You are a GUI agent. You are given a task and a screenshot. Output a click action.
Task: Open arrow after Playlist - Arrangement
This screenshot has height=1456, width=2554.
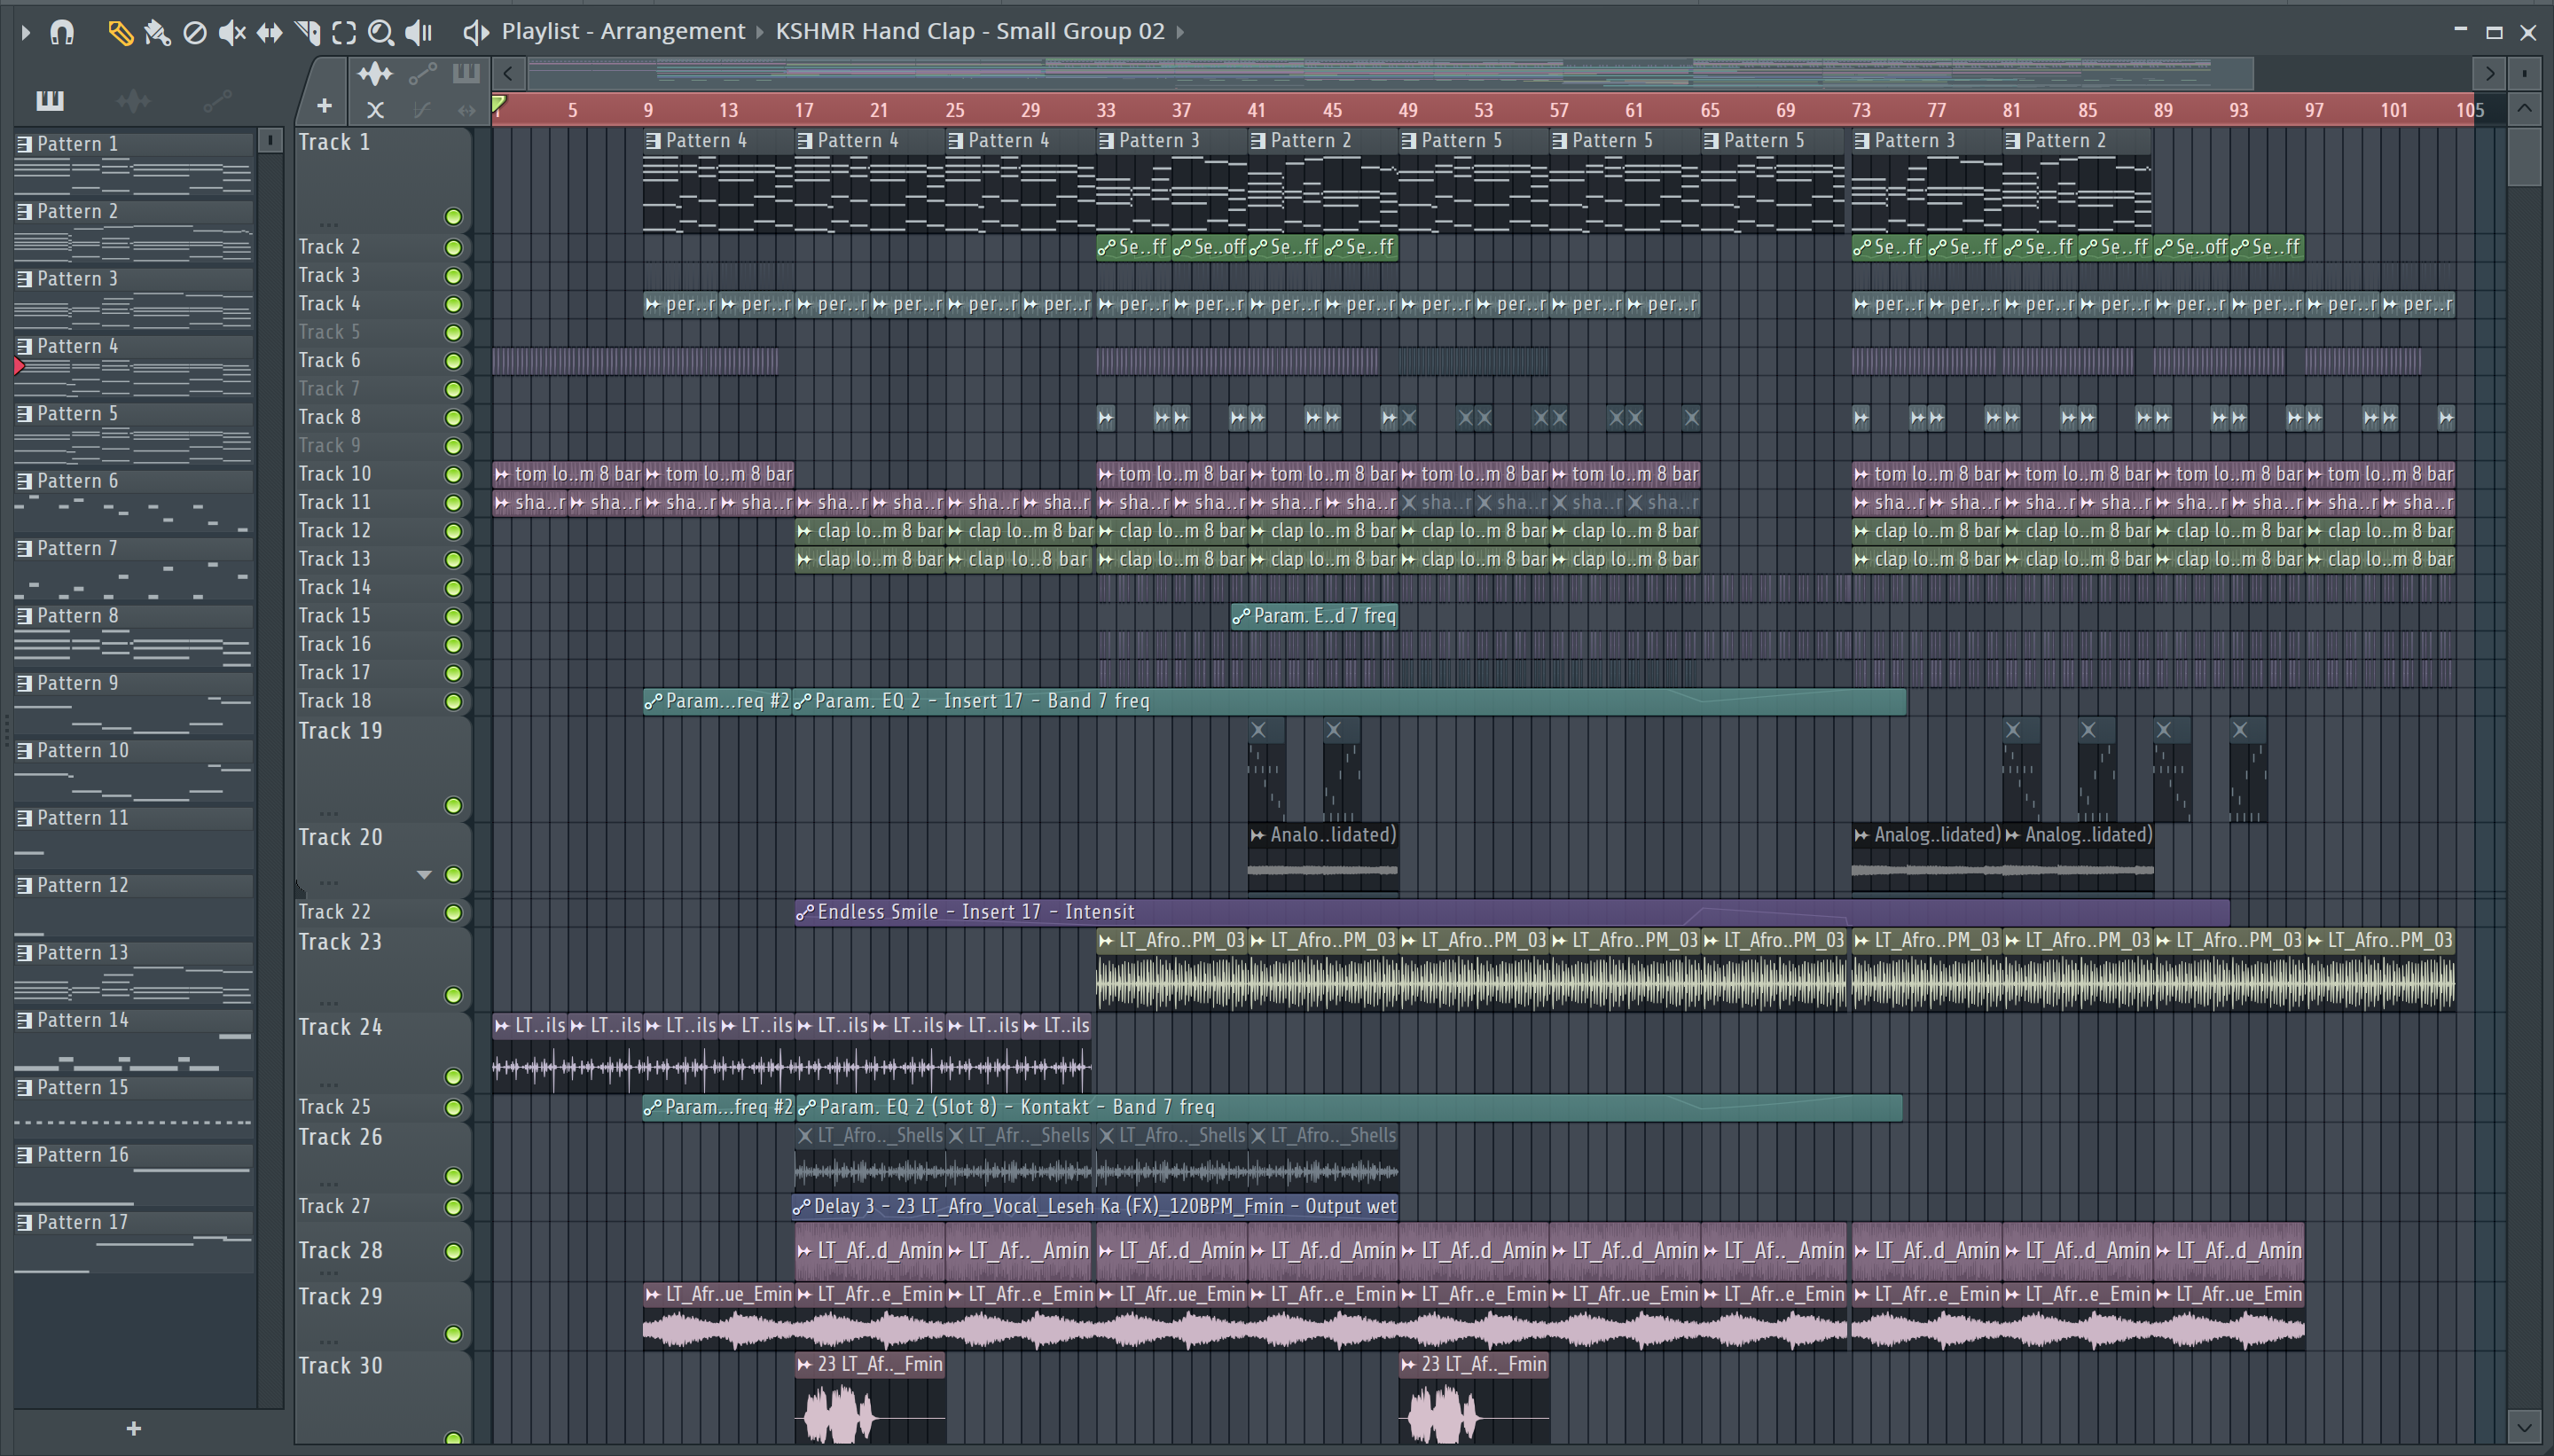click(759, 33)
